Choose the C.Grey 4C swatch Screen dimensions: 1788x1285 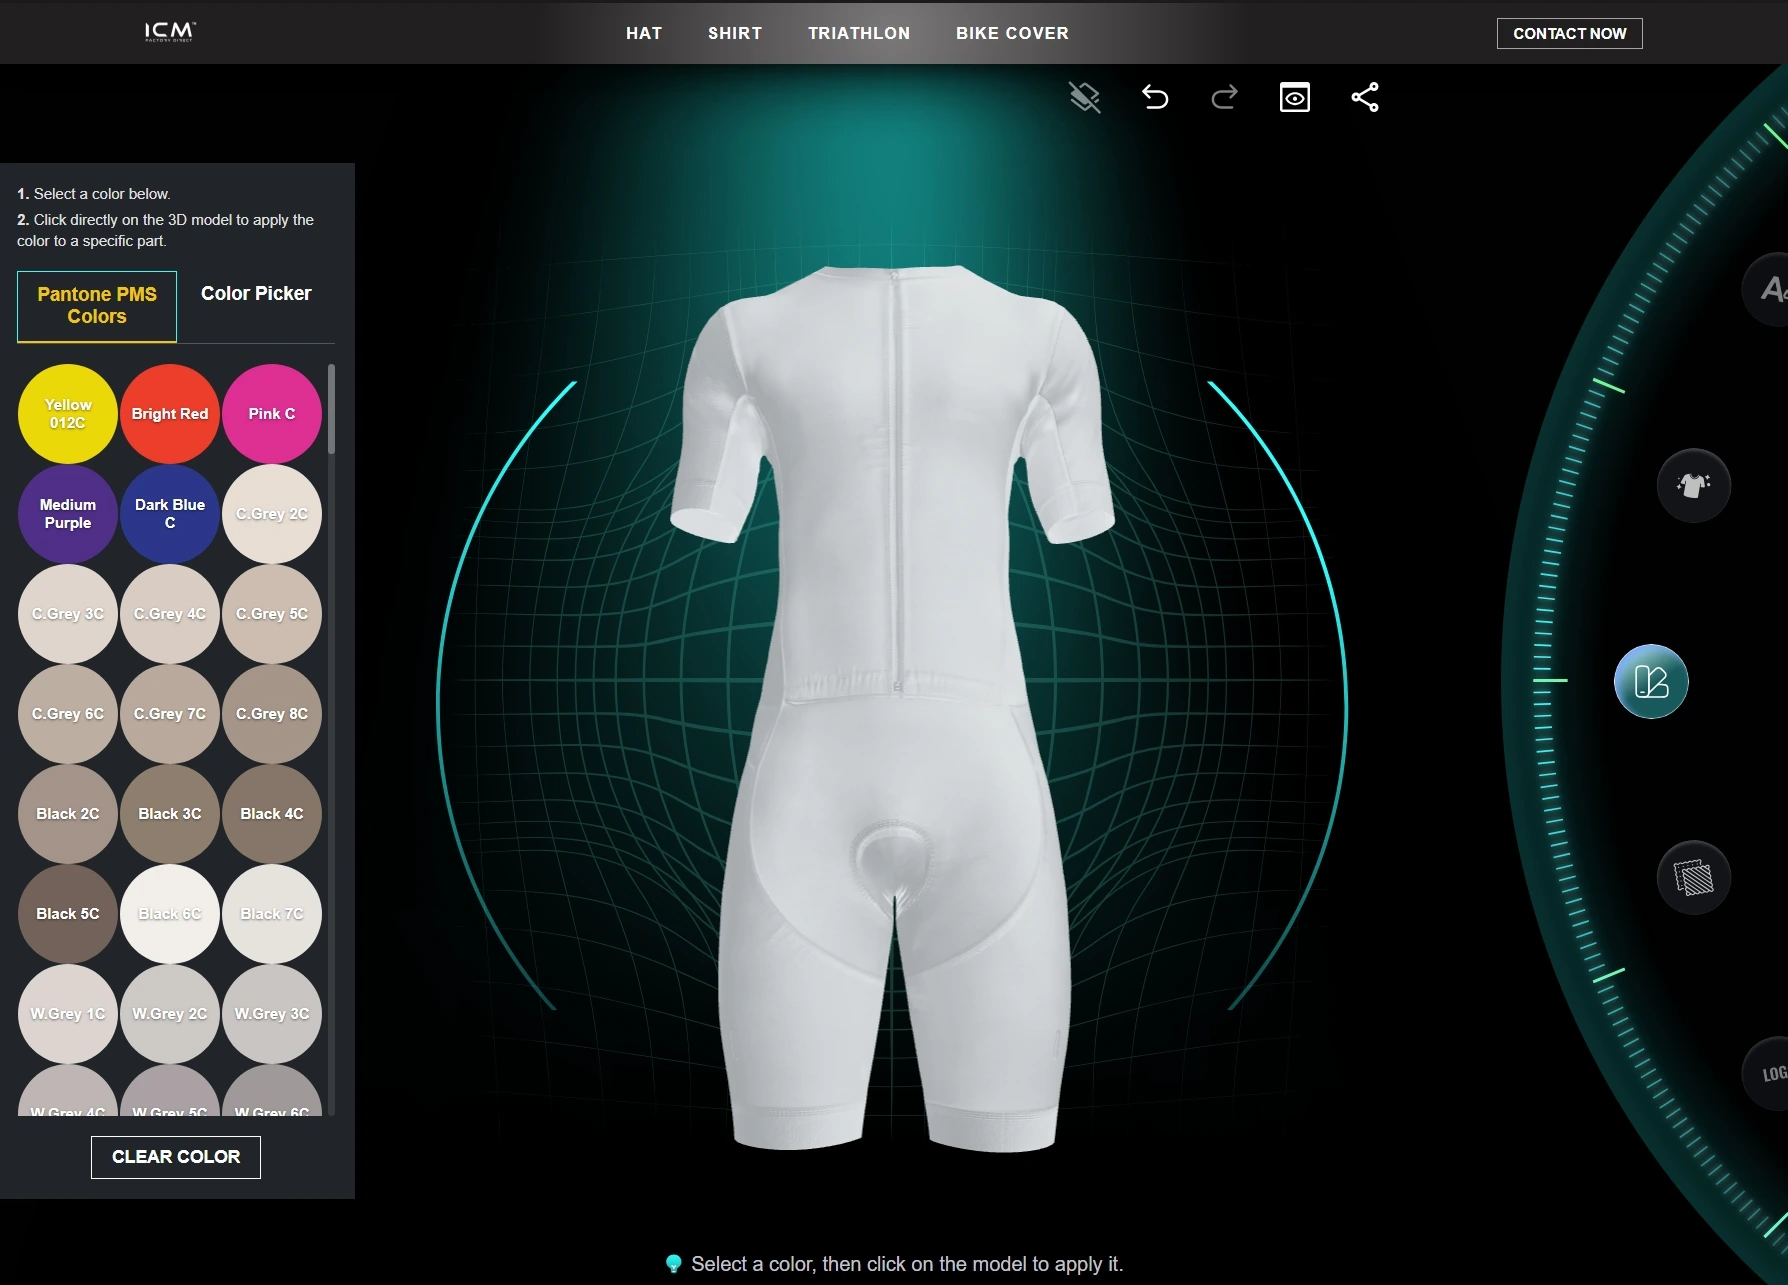(170, 614)
